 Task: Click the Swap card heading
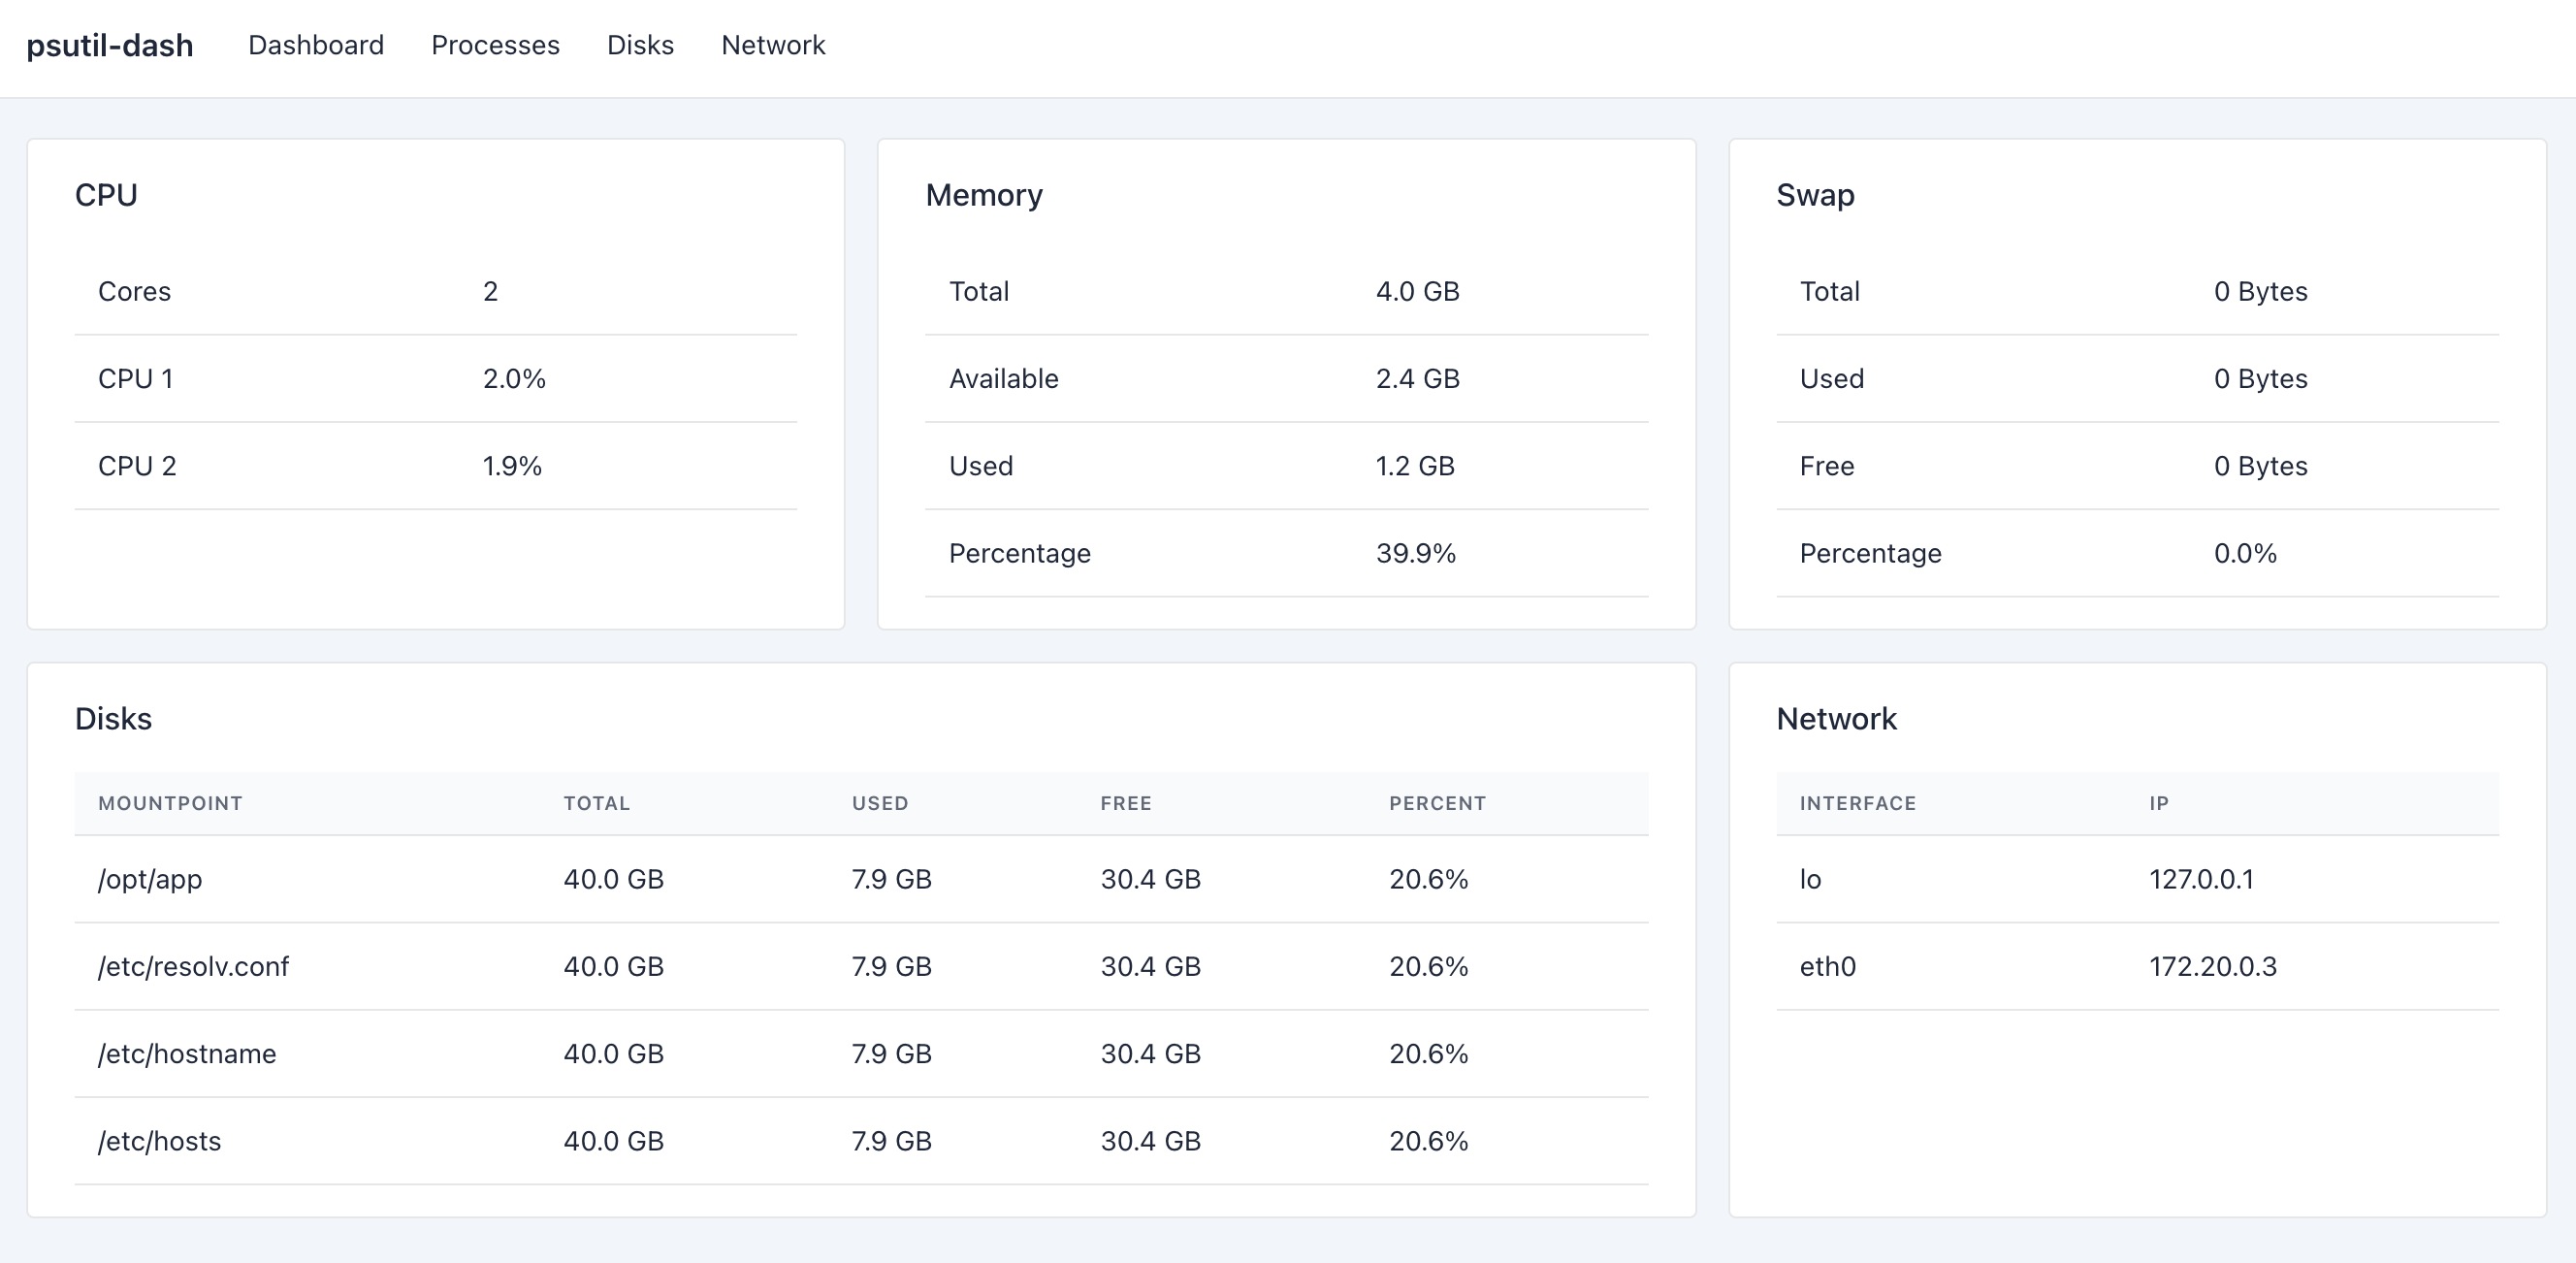1814,195
